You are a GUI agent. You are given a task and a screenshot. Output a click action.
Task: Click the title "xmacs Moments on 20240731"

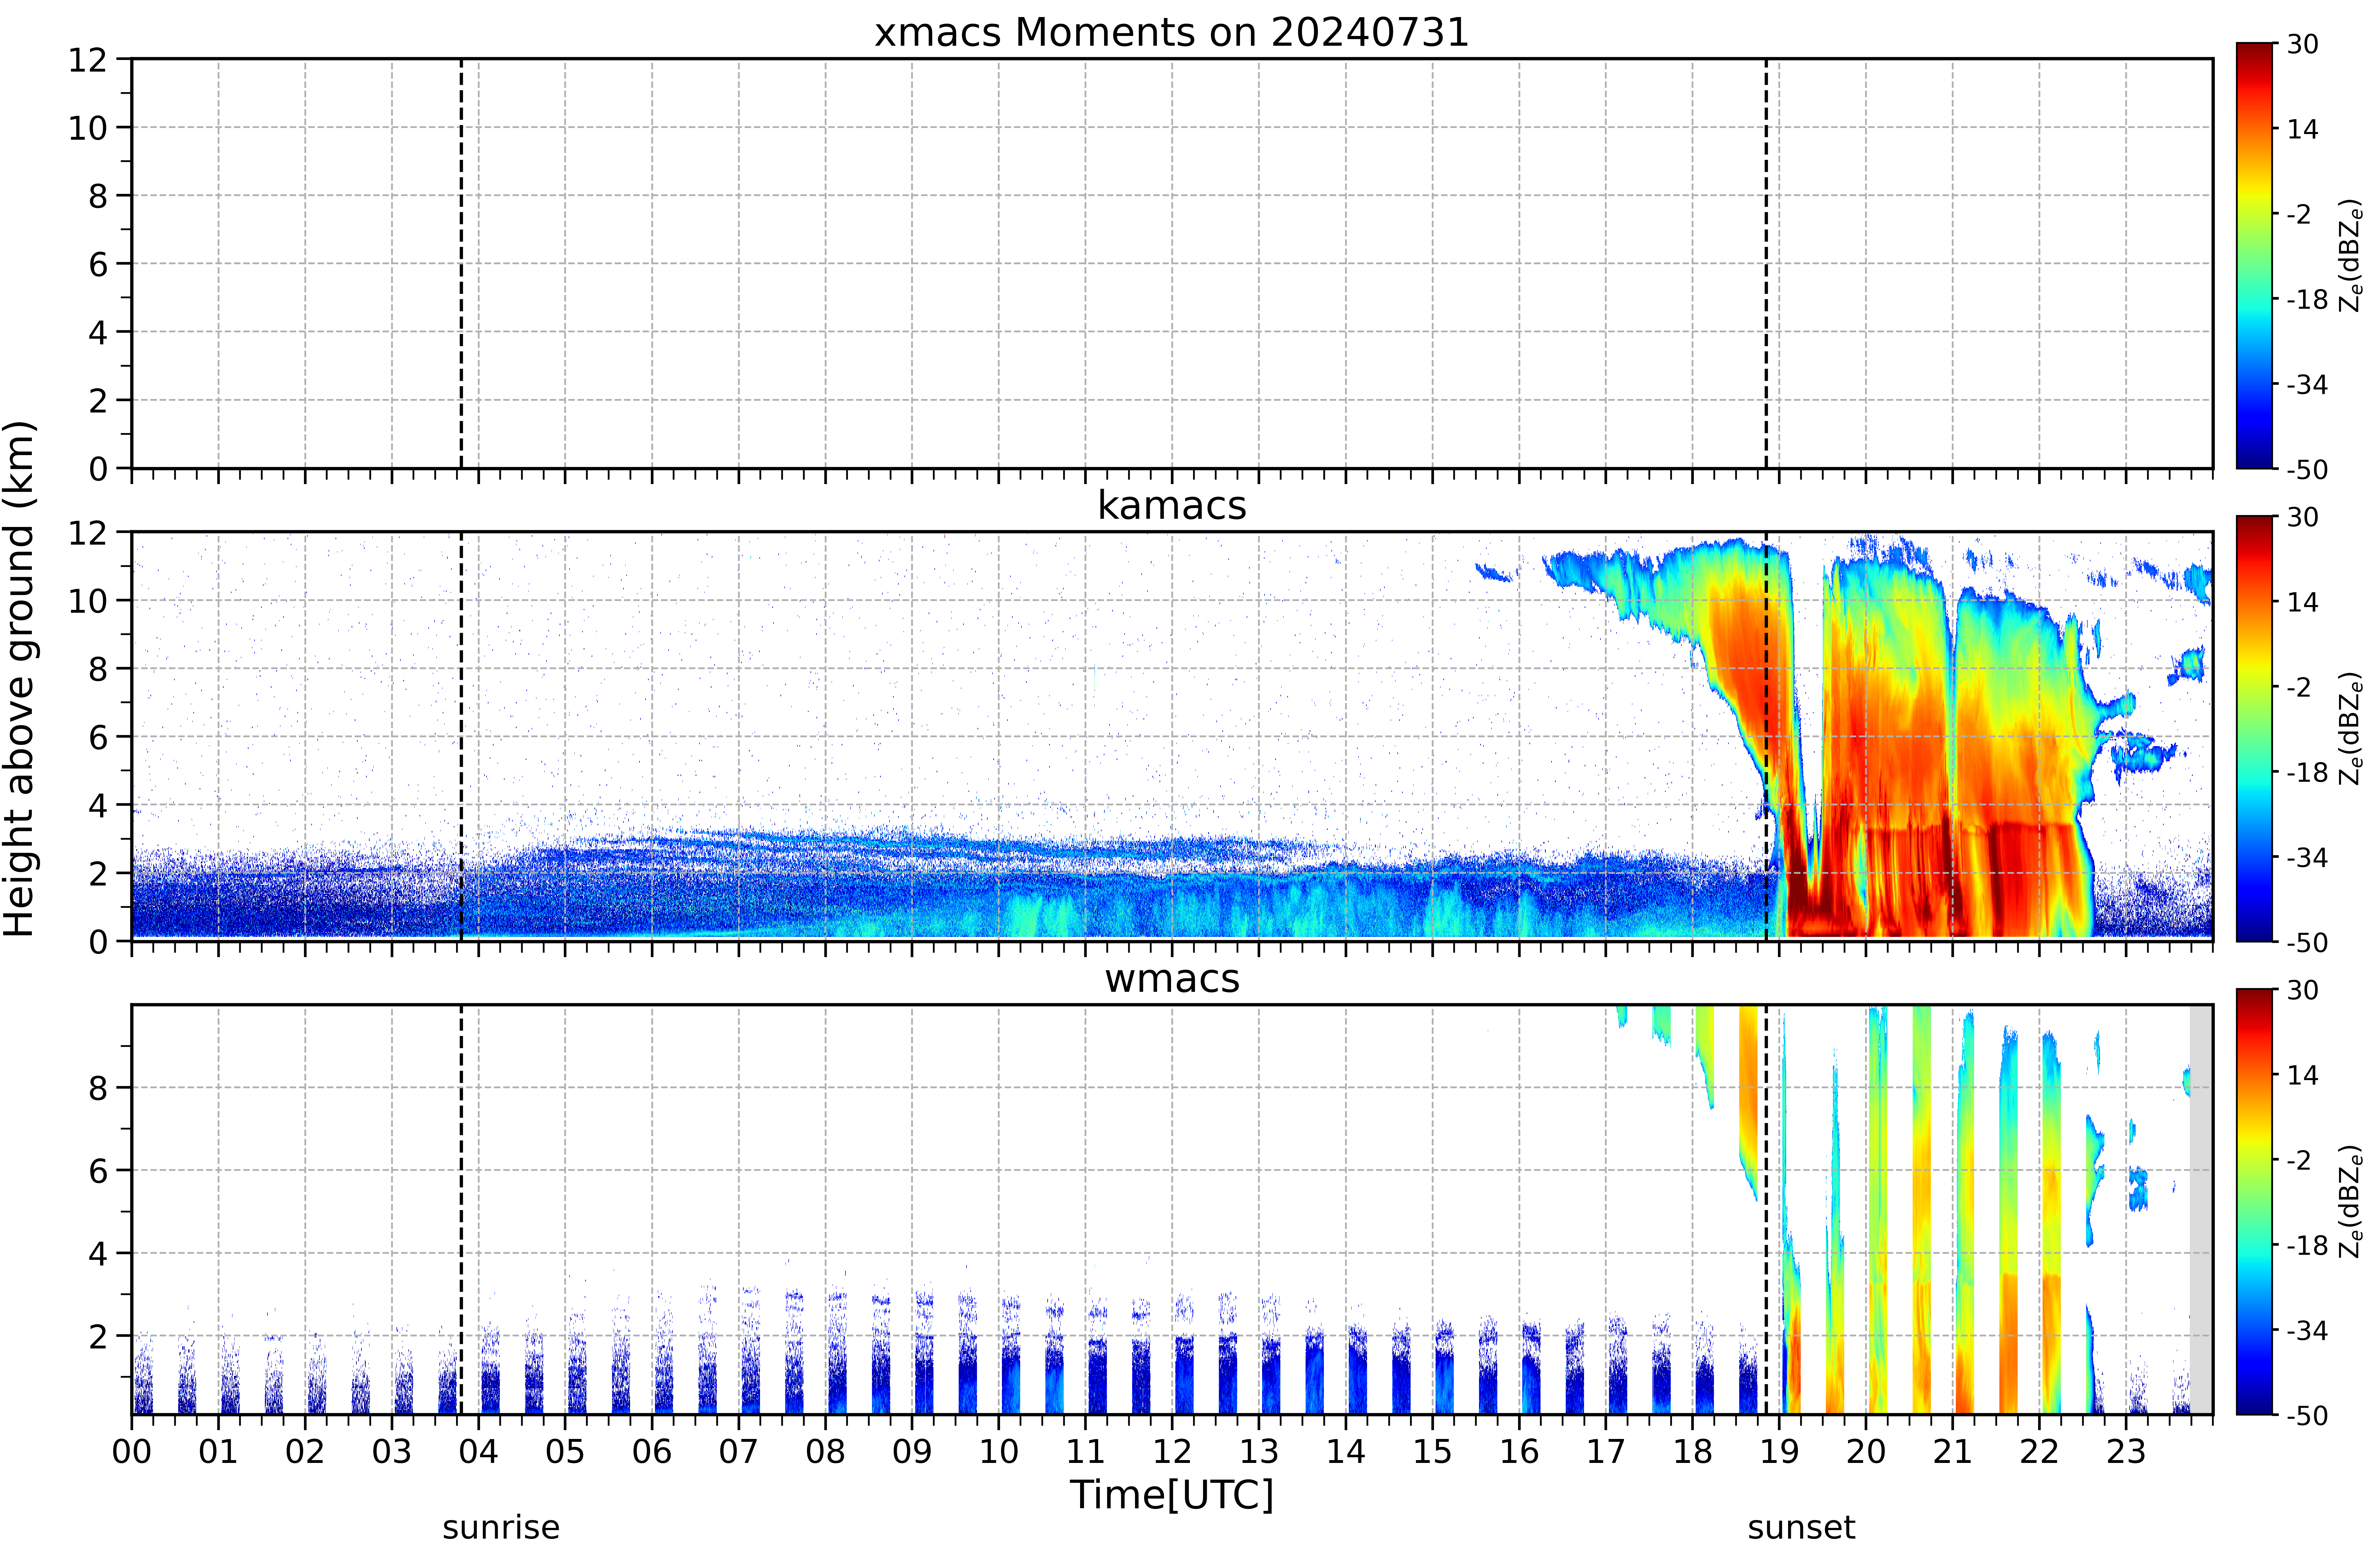(1171, 32)
